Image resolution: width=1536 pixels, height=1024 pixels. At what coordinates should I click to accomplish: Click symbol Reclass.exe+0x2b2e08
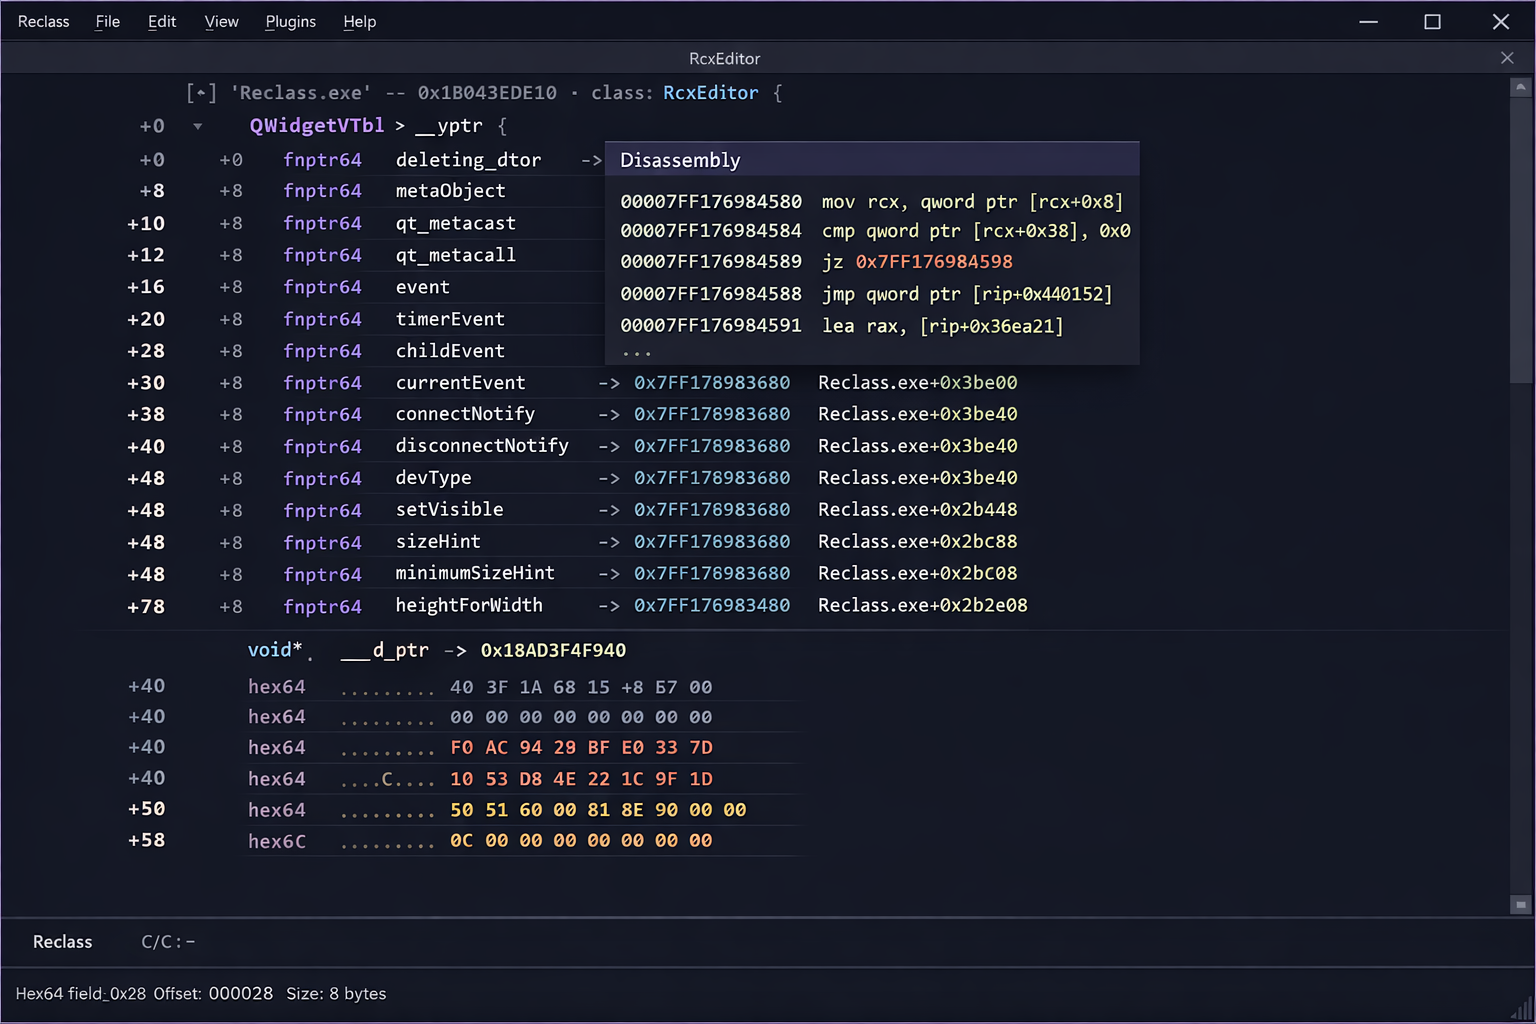[x=923, y=606]
